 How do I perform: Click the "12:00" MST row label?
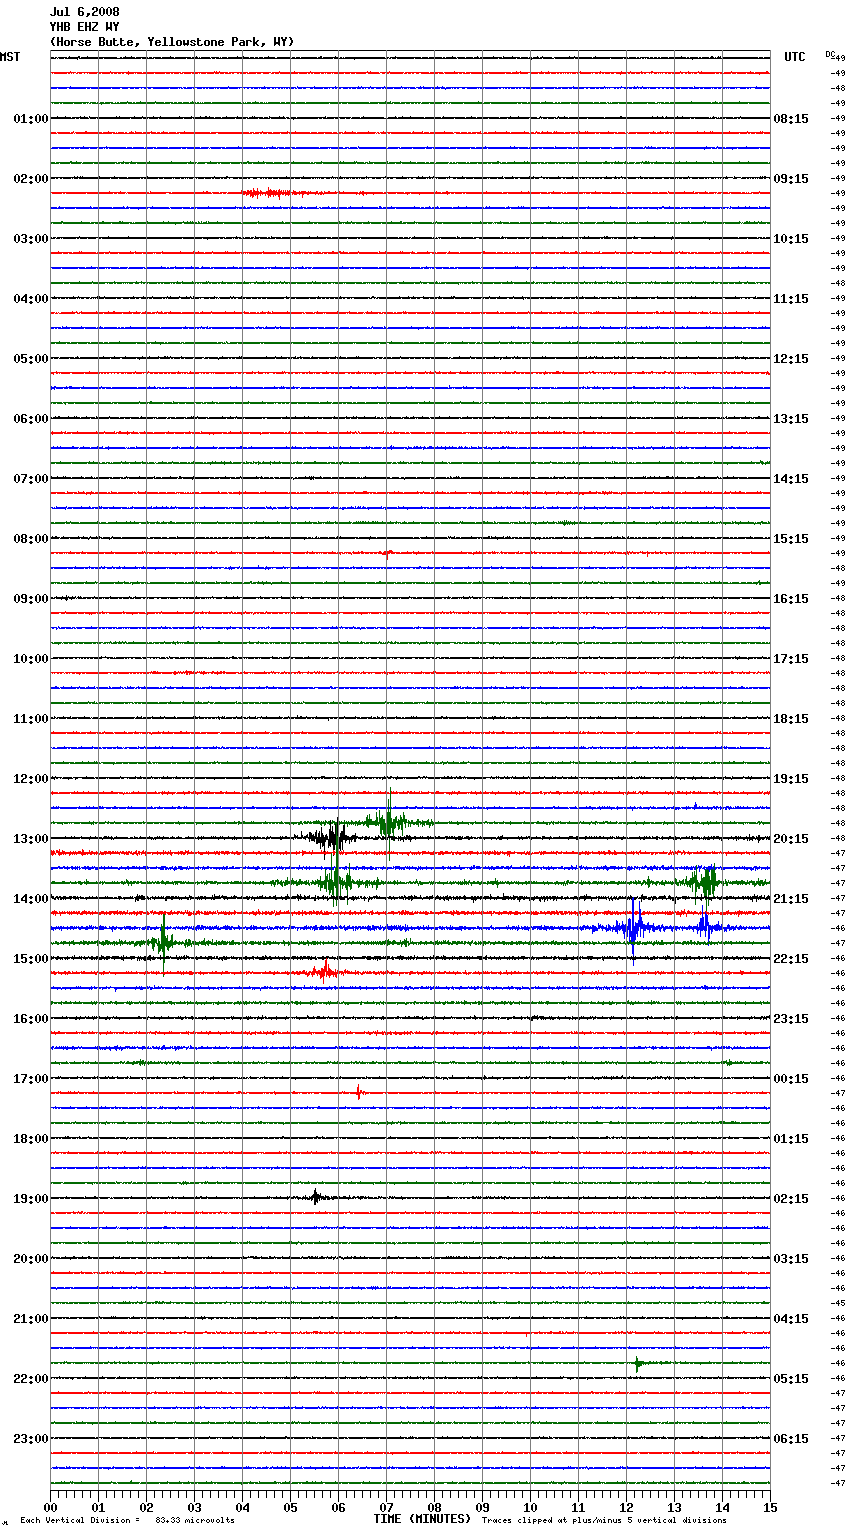[x=31, y=779]
